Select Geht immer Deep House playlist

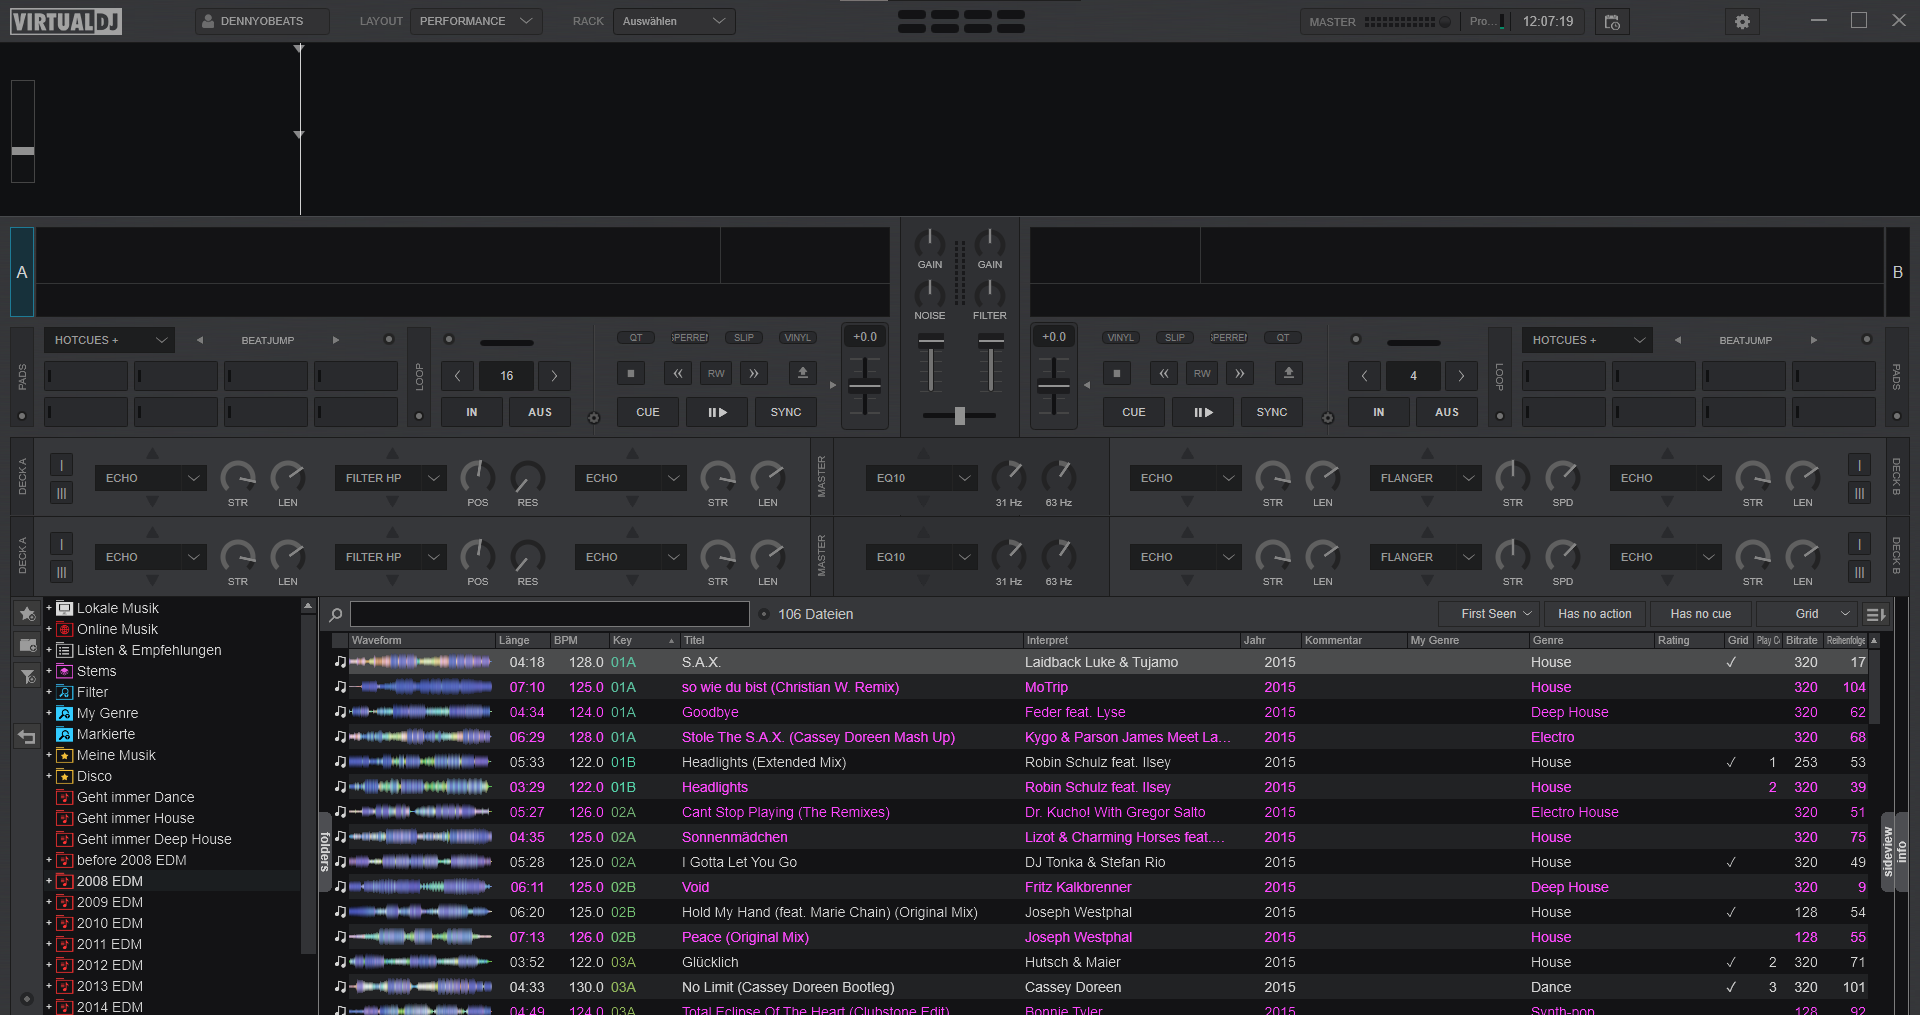154,839
